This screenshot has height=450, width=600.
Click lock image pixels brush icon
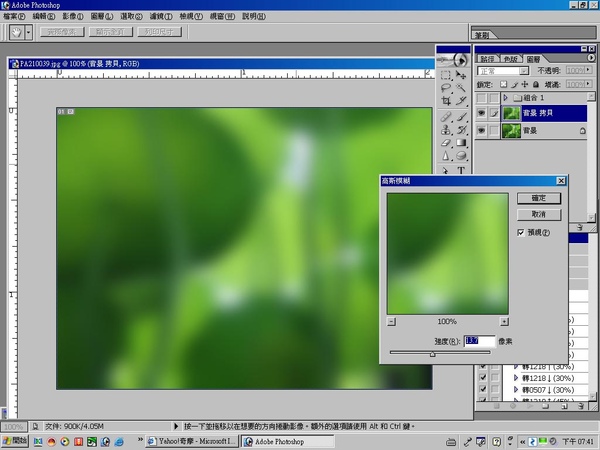click(x=515, y=84)
